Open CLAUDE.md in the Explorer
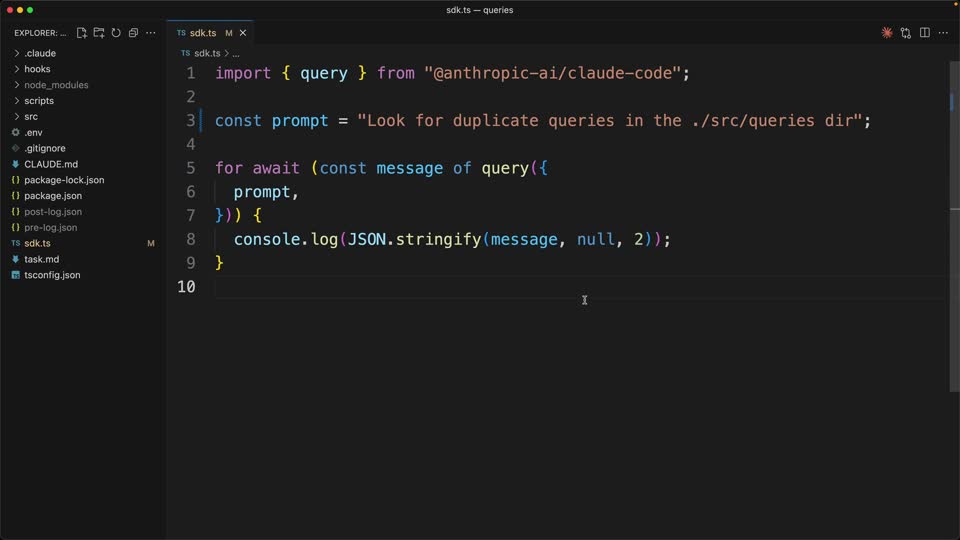960x540 pixels. point(83,165)
